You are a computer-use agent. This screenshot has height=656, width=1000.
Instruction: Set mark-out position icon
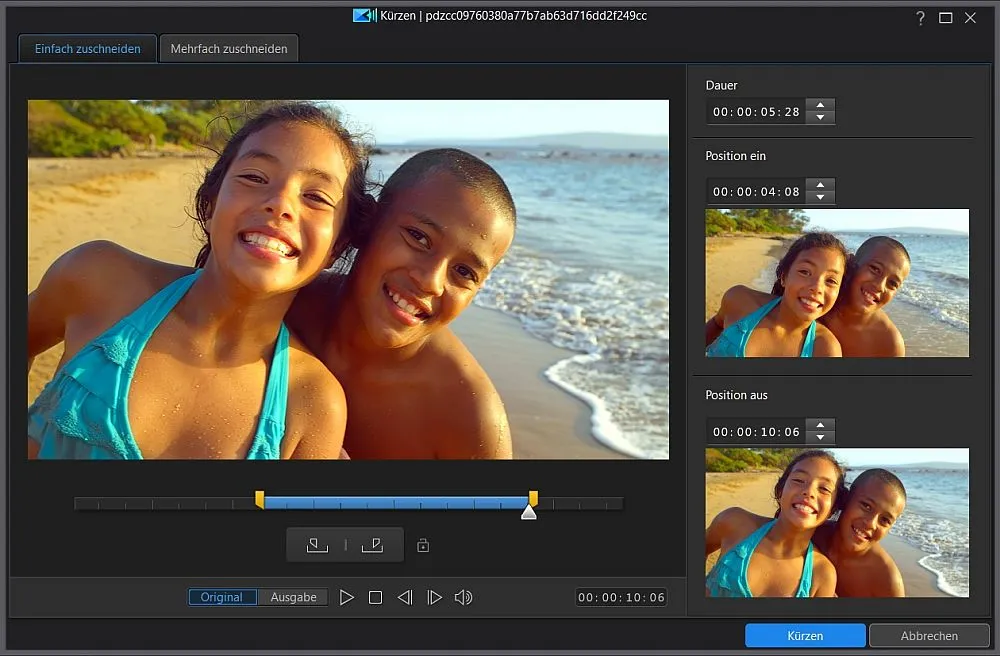372,545
